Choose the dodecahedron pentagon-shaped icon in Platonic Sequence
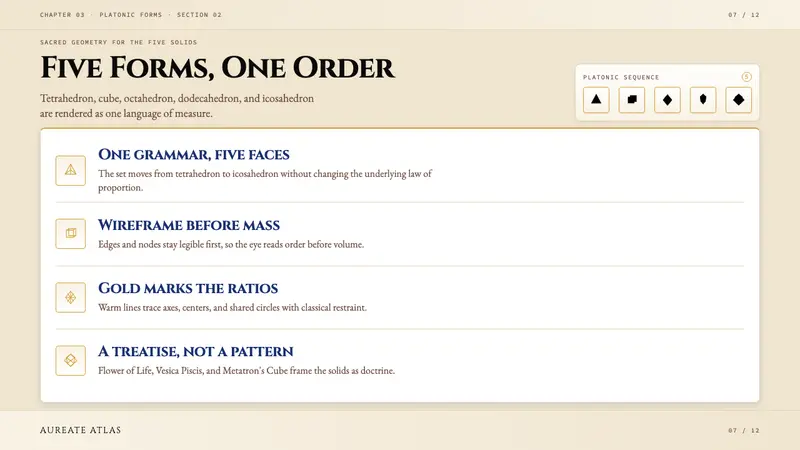Image resolution: width=800 pixels, height=450 pixels. coord(703,99)
